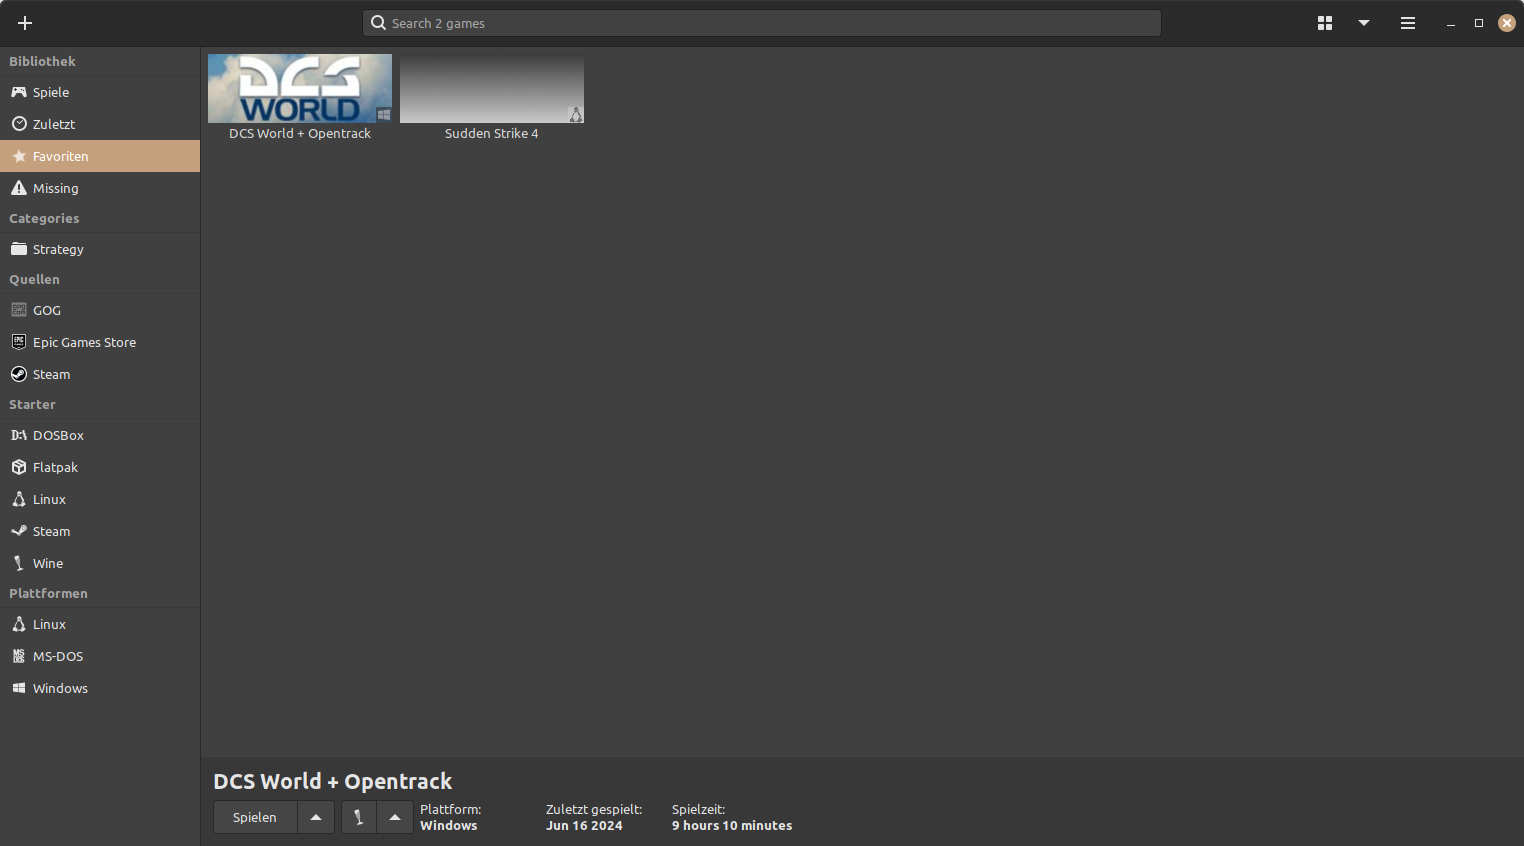Viewport: 1524px width, 846px height.
Task: Click the Flatpak box icon
Action: pyautogui.click(x=19, y=467)
